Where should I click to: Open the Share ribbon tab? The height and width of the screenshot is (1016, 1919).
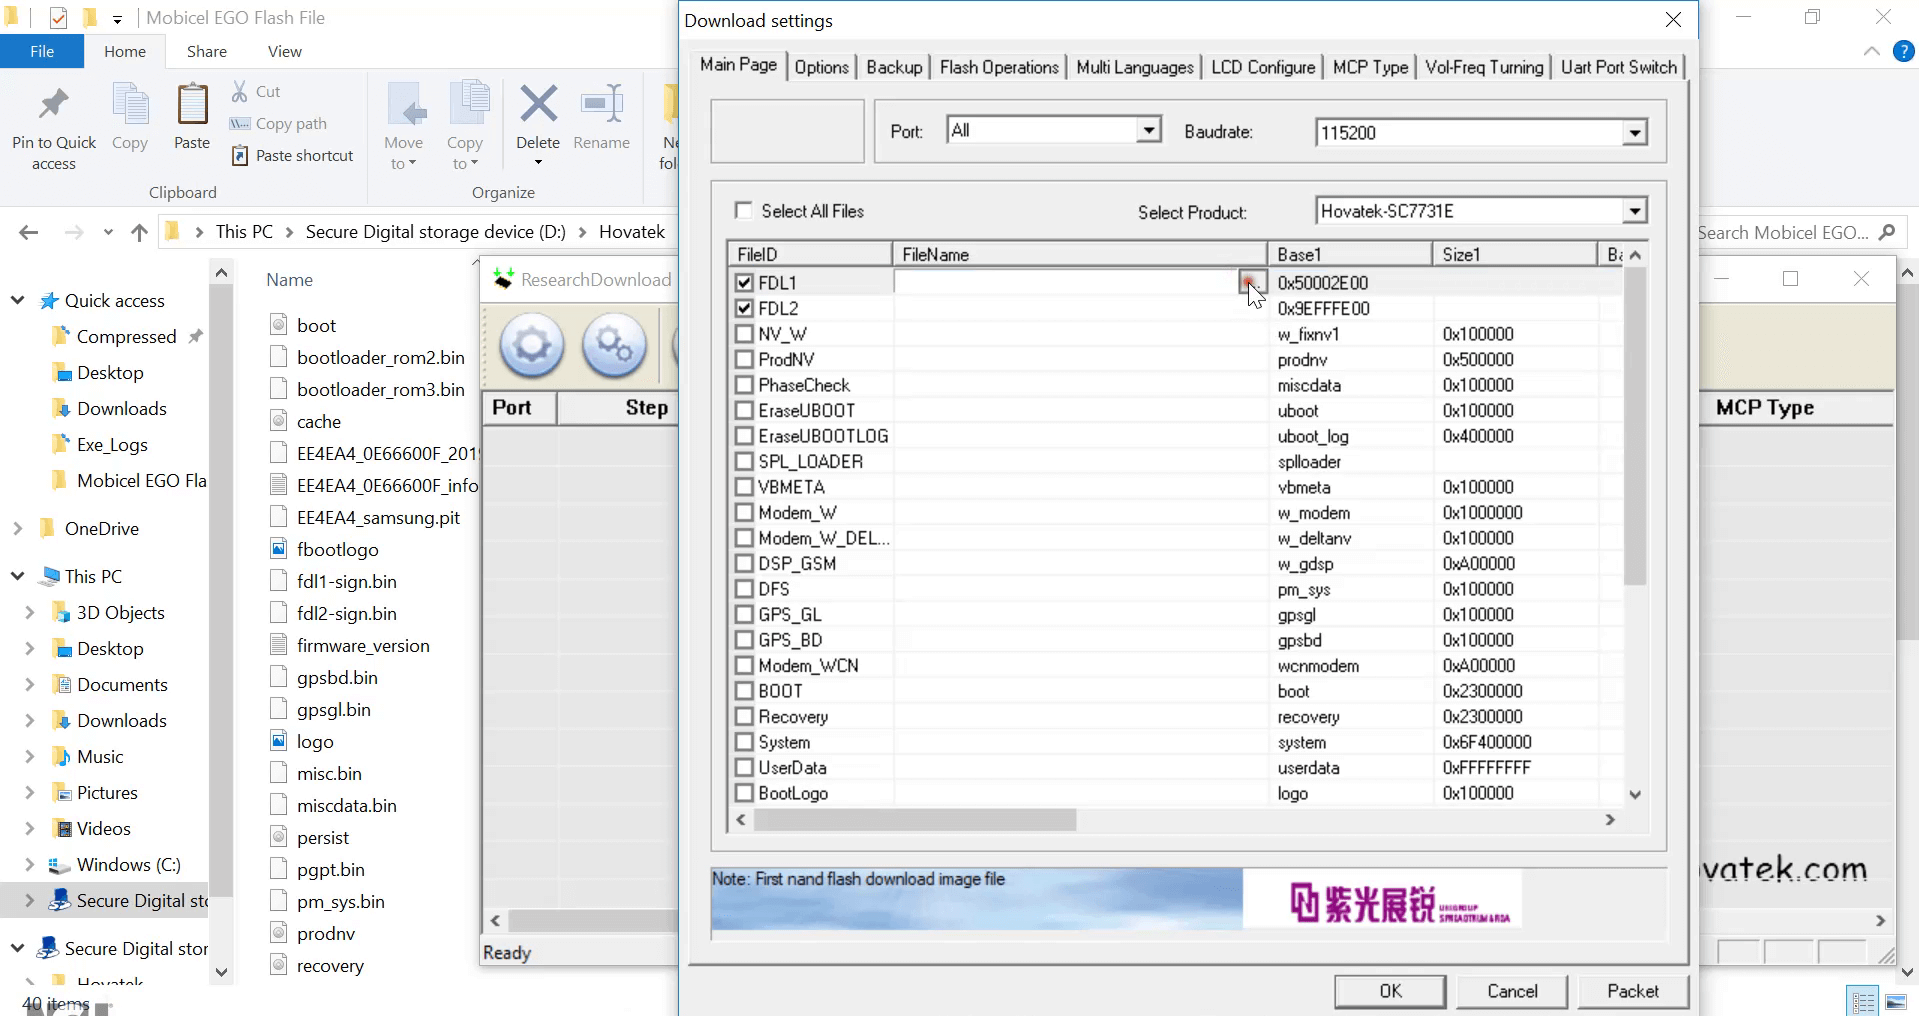205,51
